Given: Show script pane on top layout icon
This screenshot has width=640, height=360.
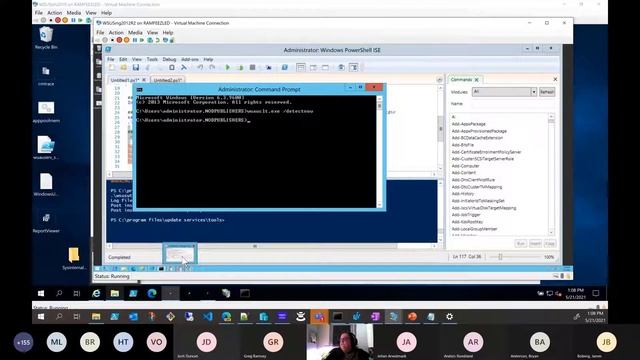Looking at the screenshot, I should coord(301,67).
